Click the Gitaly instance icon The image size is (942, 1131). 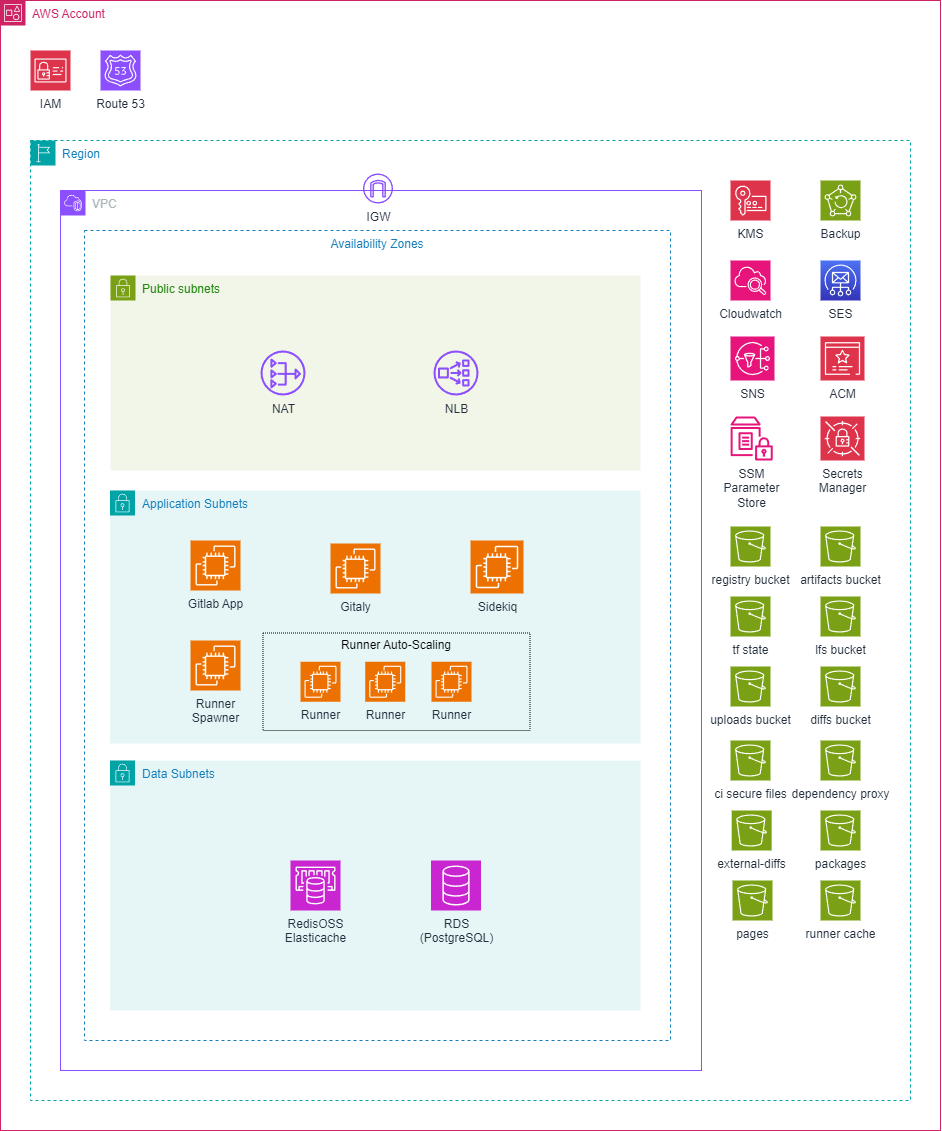[355, 569]
